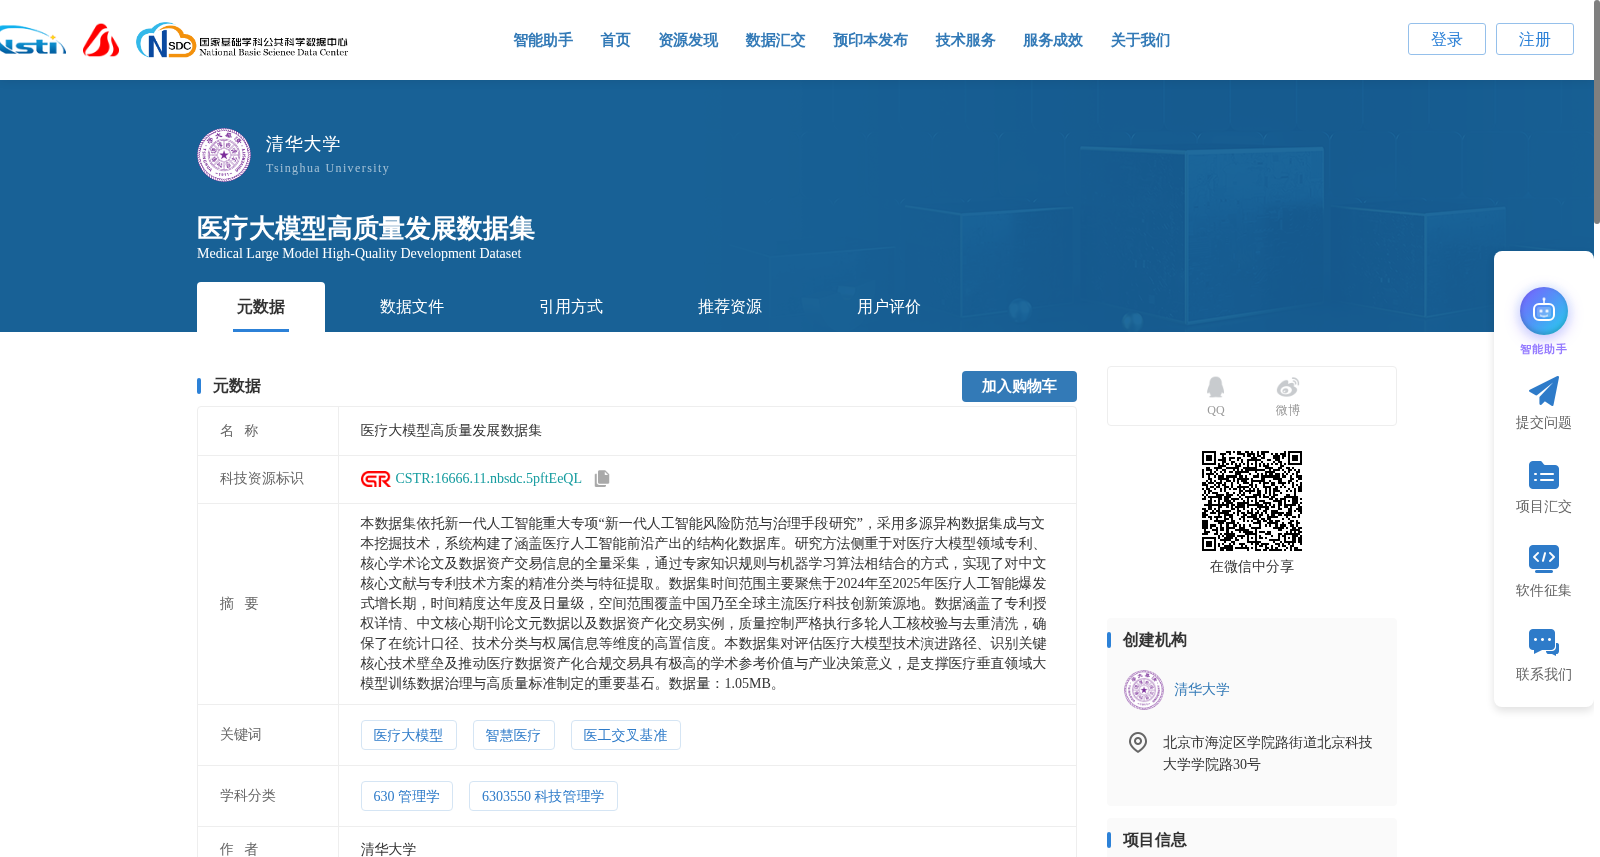Click keyword tag 医疗大模型
Screen dimensions: 1600x857
tap(408, 735)
